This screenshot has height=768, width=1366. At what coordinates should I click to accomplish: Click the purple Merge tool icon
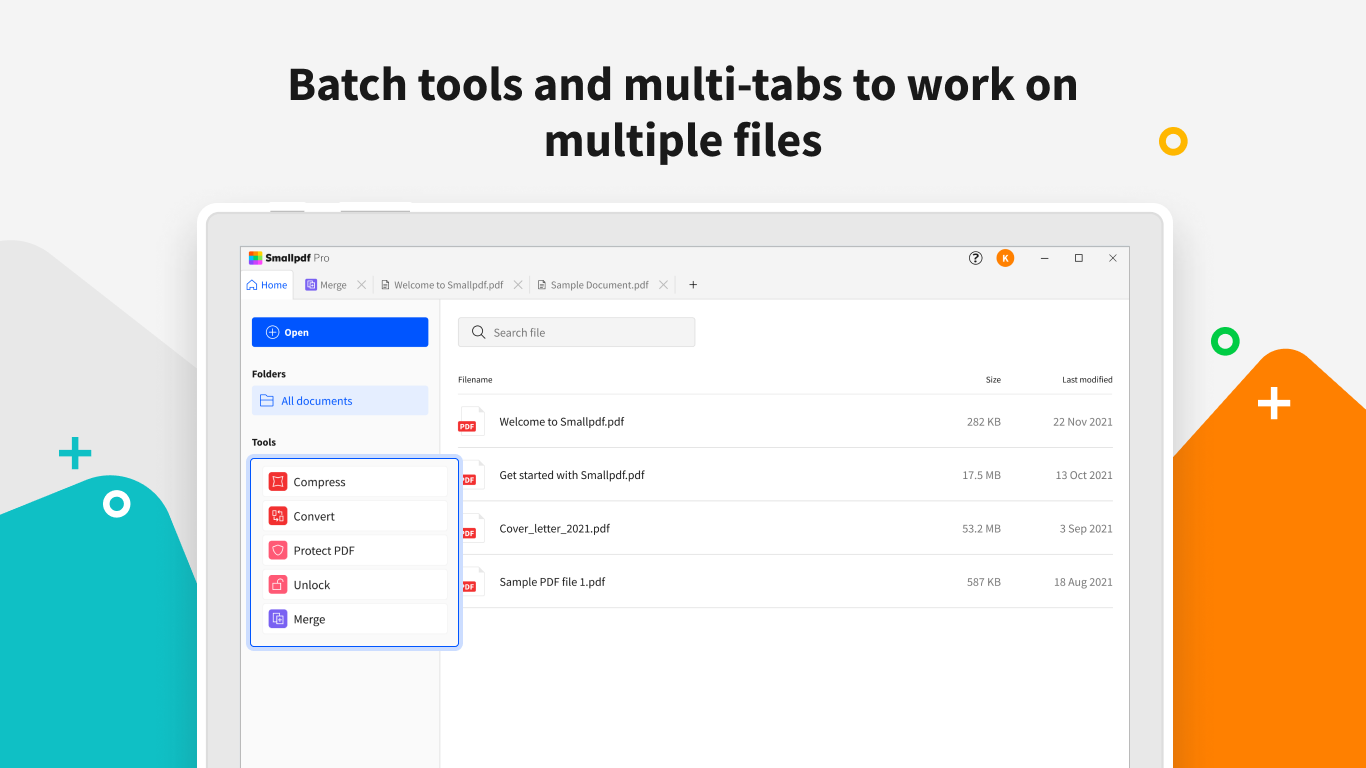pos(278,619)
